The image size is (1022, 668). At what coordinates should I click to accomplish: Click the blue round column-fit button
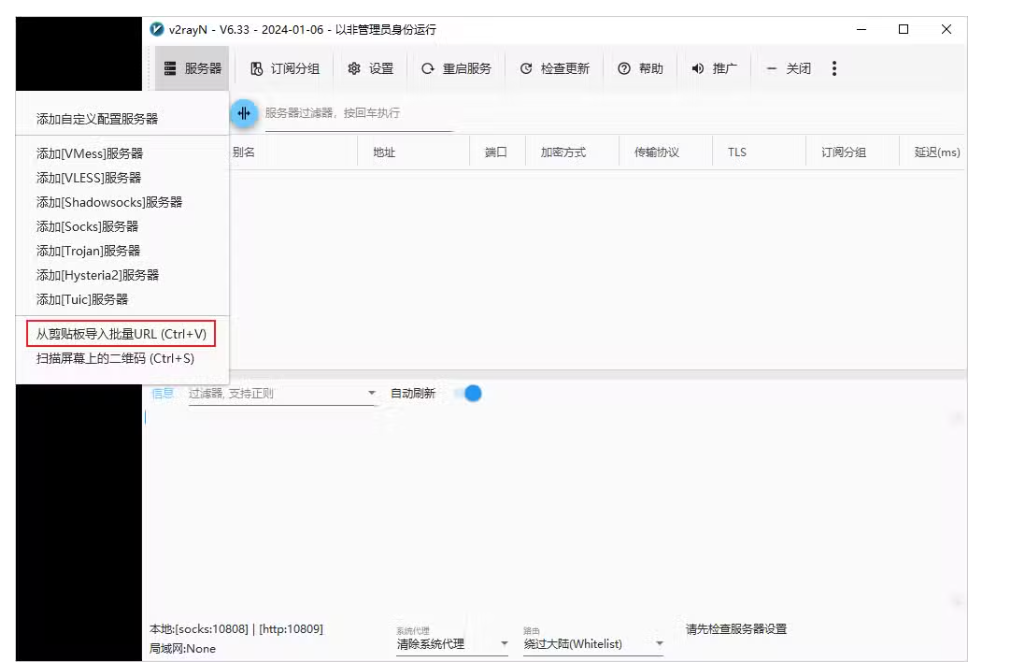(243, 113)
